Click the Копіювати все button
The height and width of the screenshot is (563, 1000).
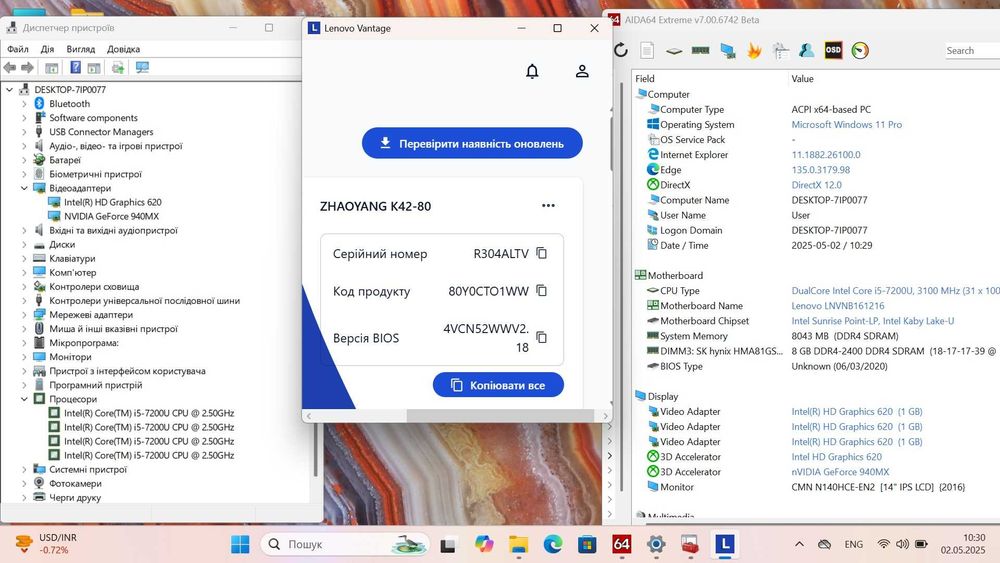(x=498, y=385)
